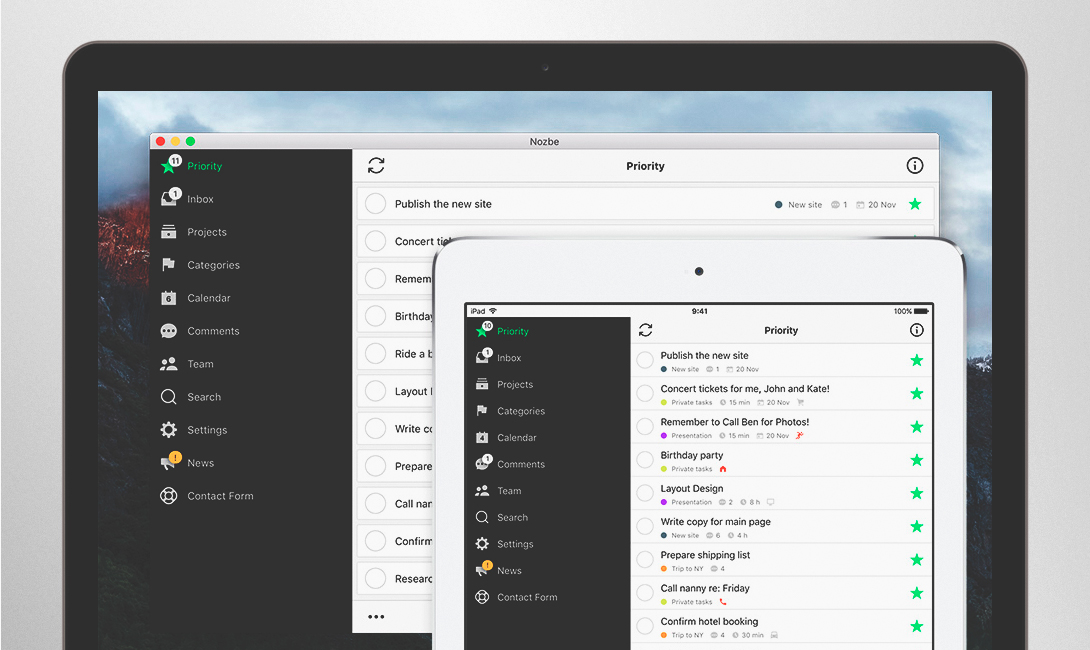Toggle star for 'Confirm hotel booking' on iPad

[917, 626]
